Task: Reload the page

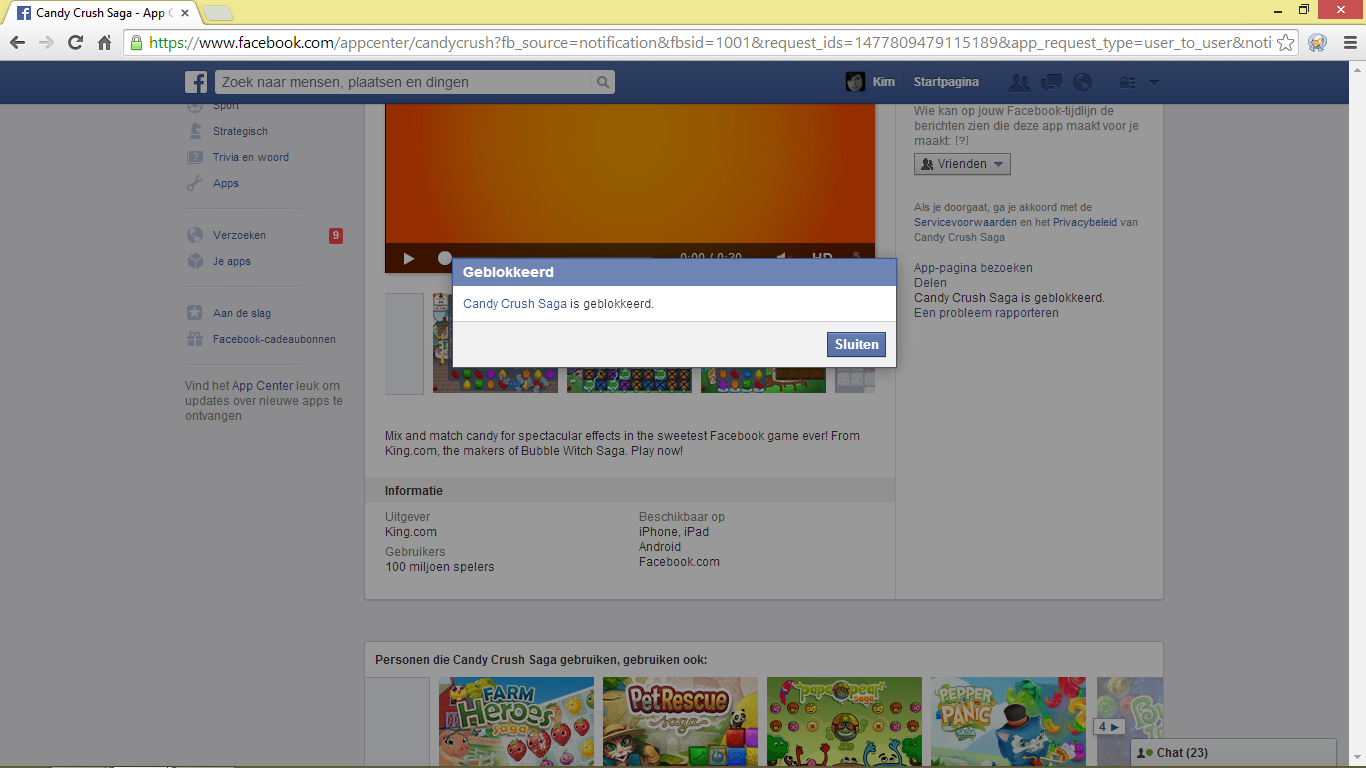Action: pos(75,42)
